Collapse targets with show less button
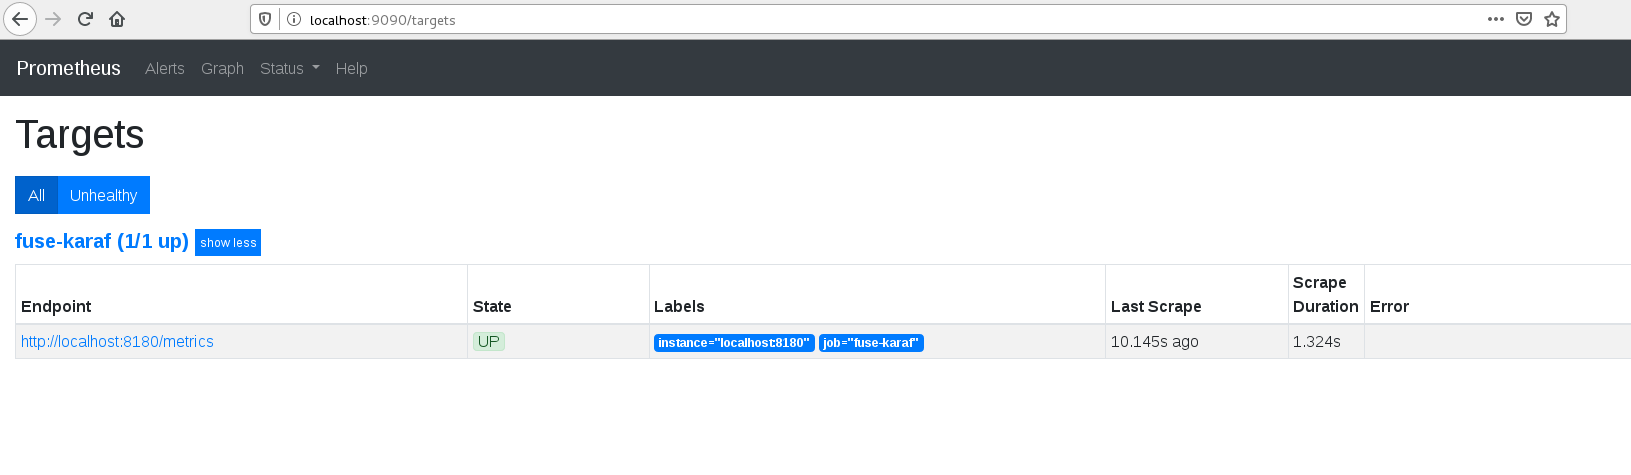Screen dimensions: 1631x475 click(x=228, y=242)
